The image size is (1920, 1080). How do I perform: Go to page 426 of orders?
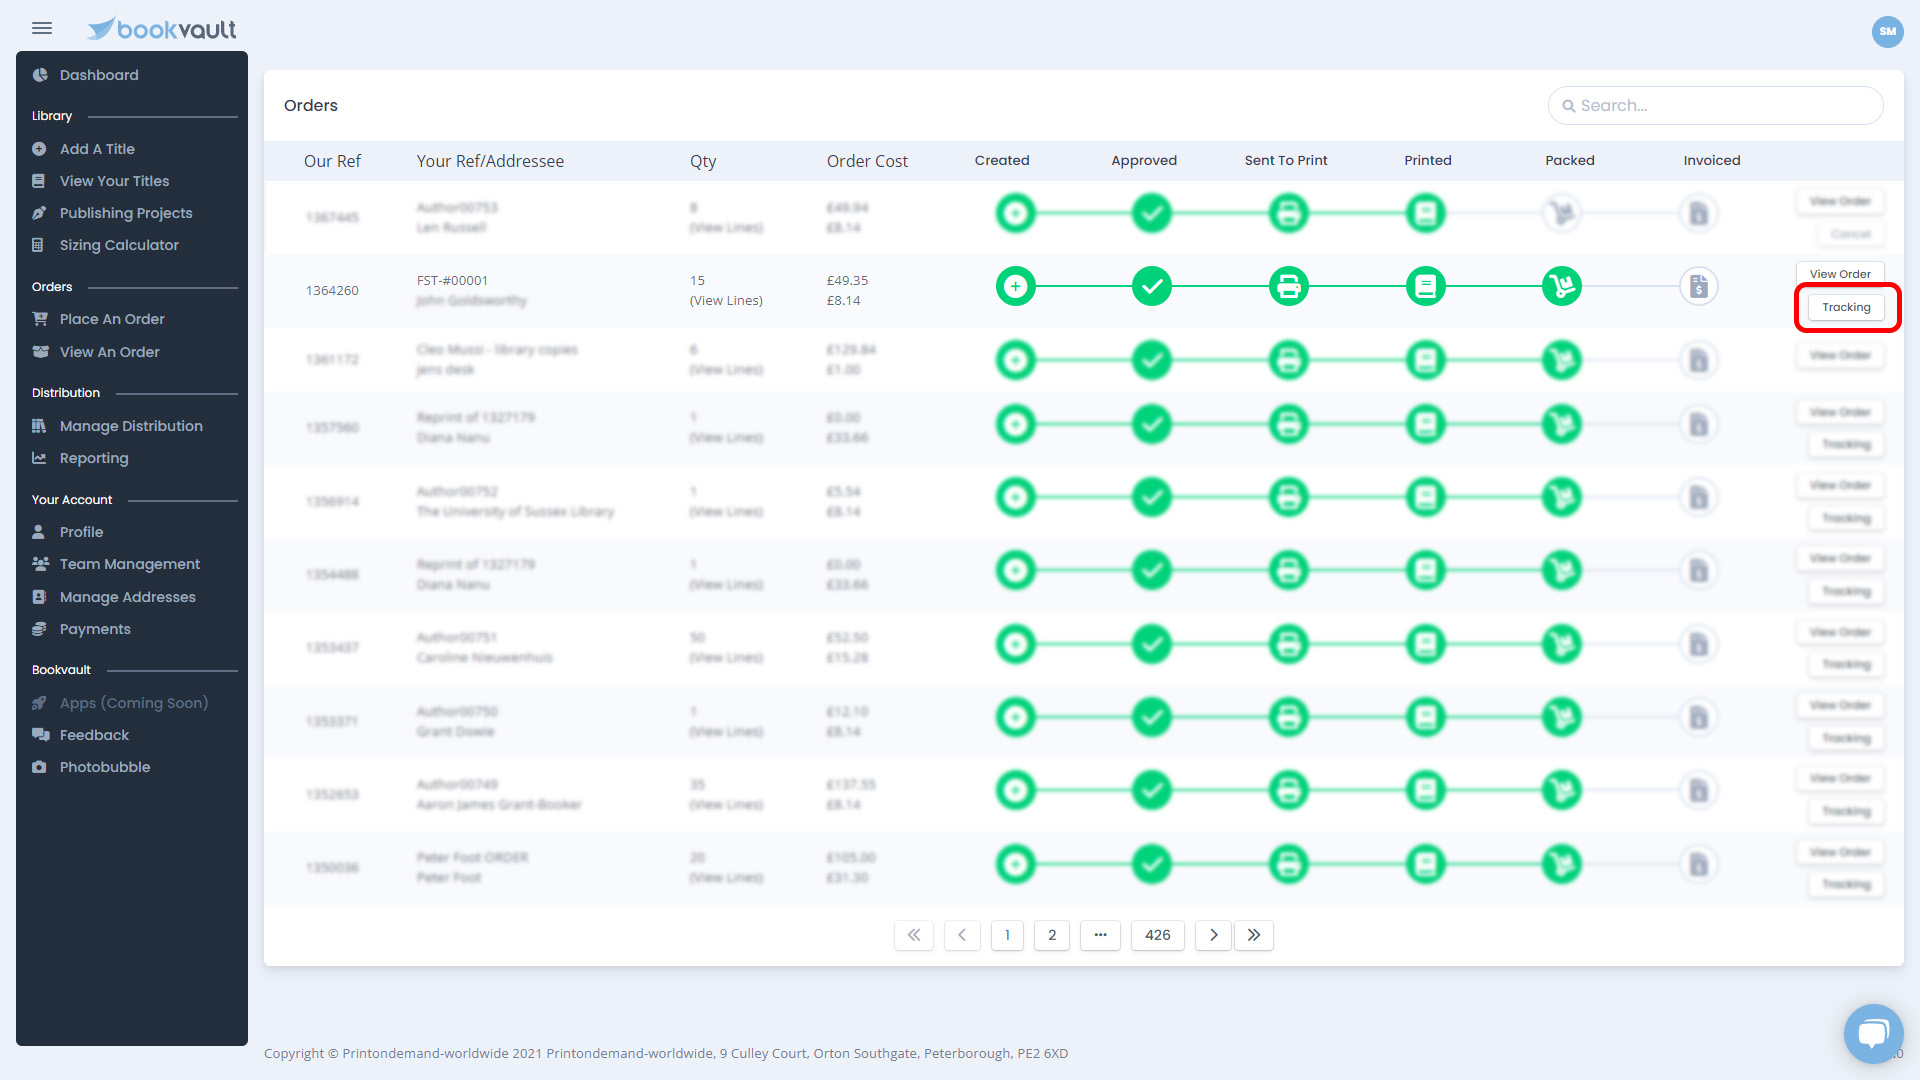coord(1157,935)
